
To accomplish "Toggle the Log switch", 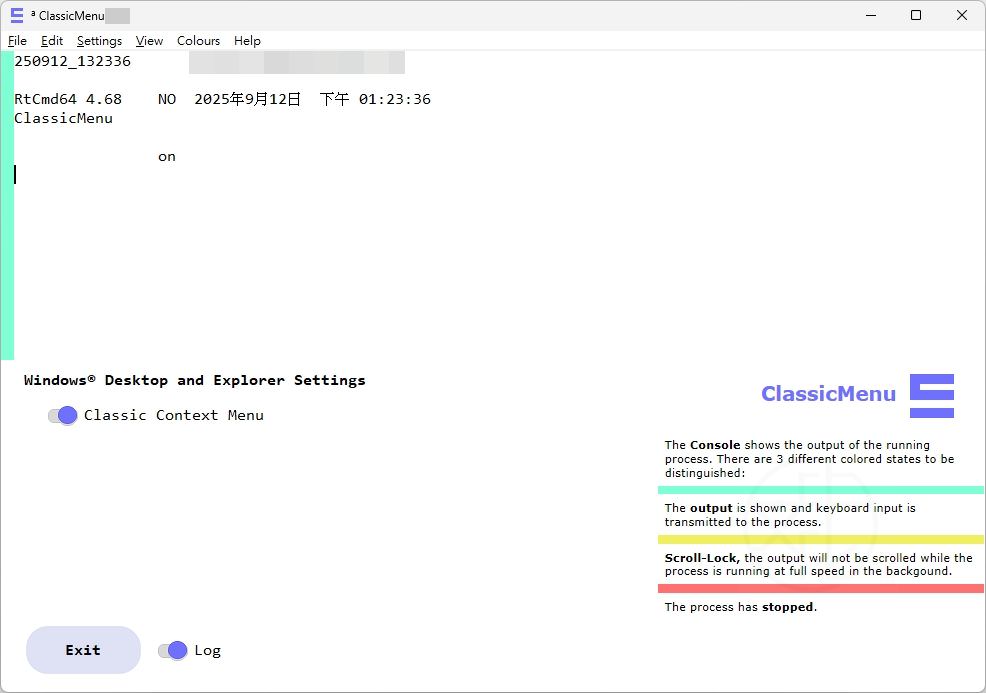I will 173,650.
